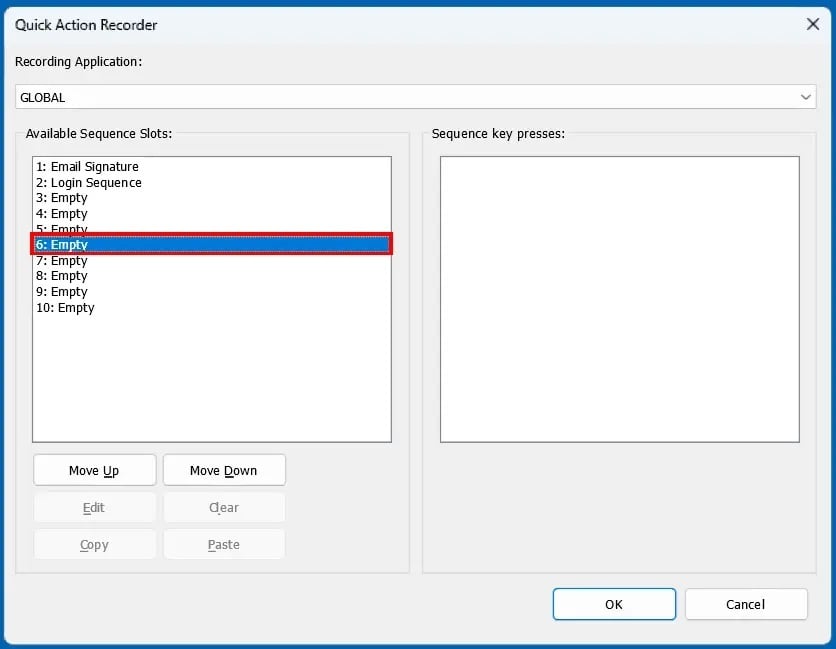Click the Clear button
The width and height of the screenshot is (836, 649).
click(x=224, y=508)
